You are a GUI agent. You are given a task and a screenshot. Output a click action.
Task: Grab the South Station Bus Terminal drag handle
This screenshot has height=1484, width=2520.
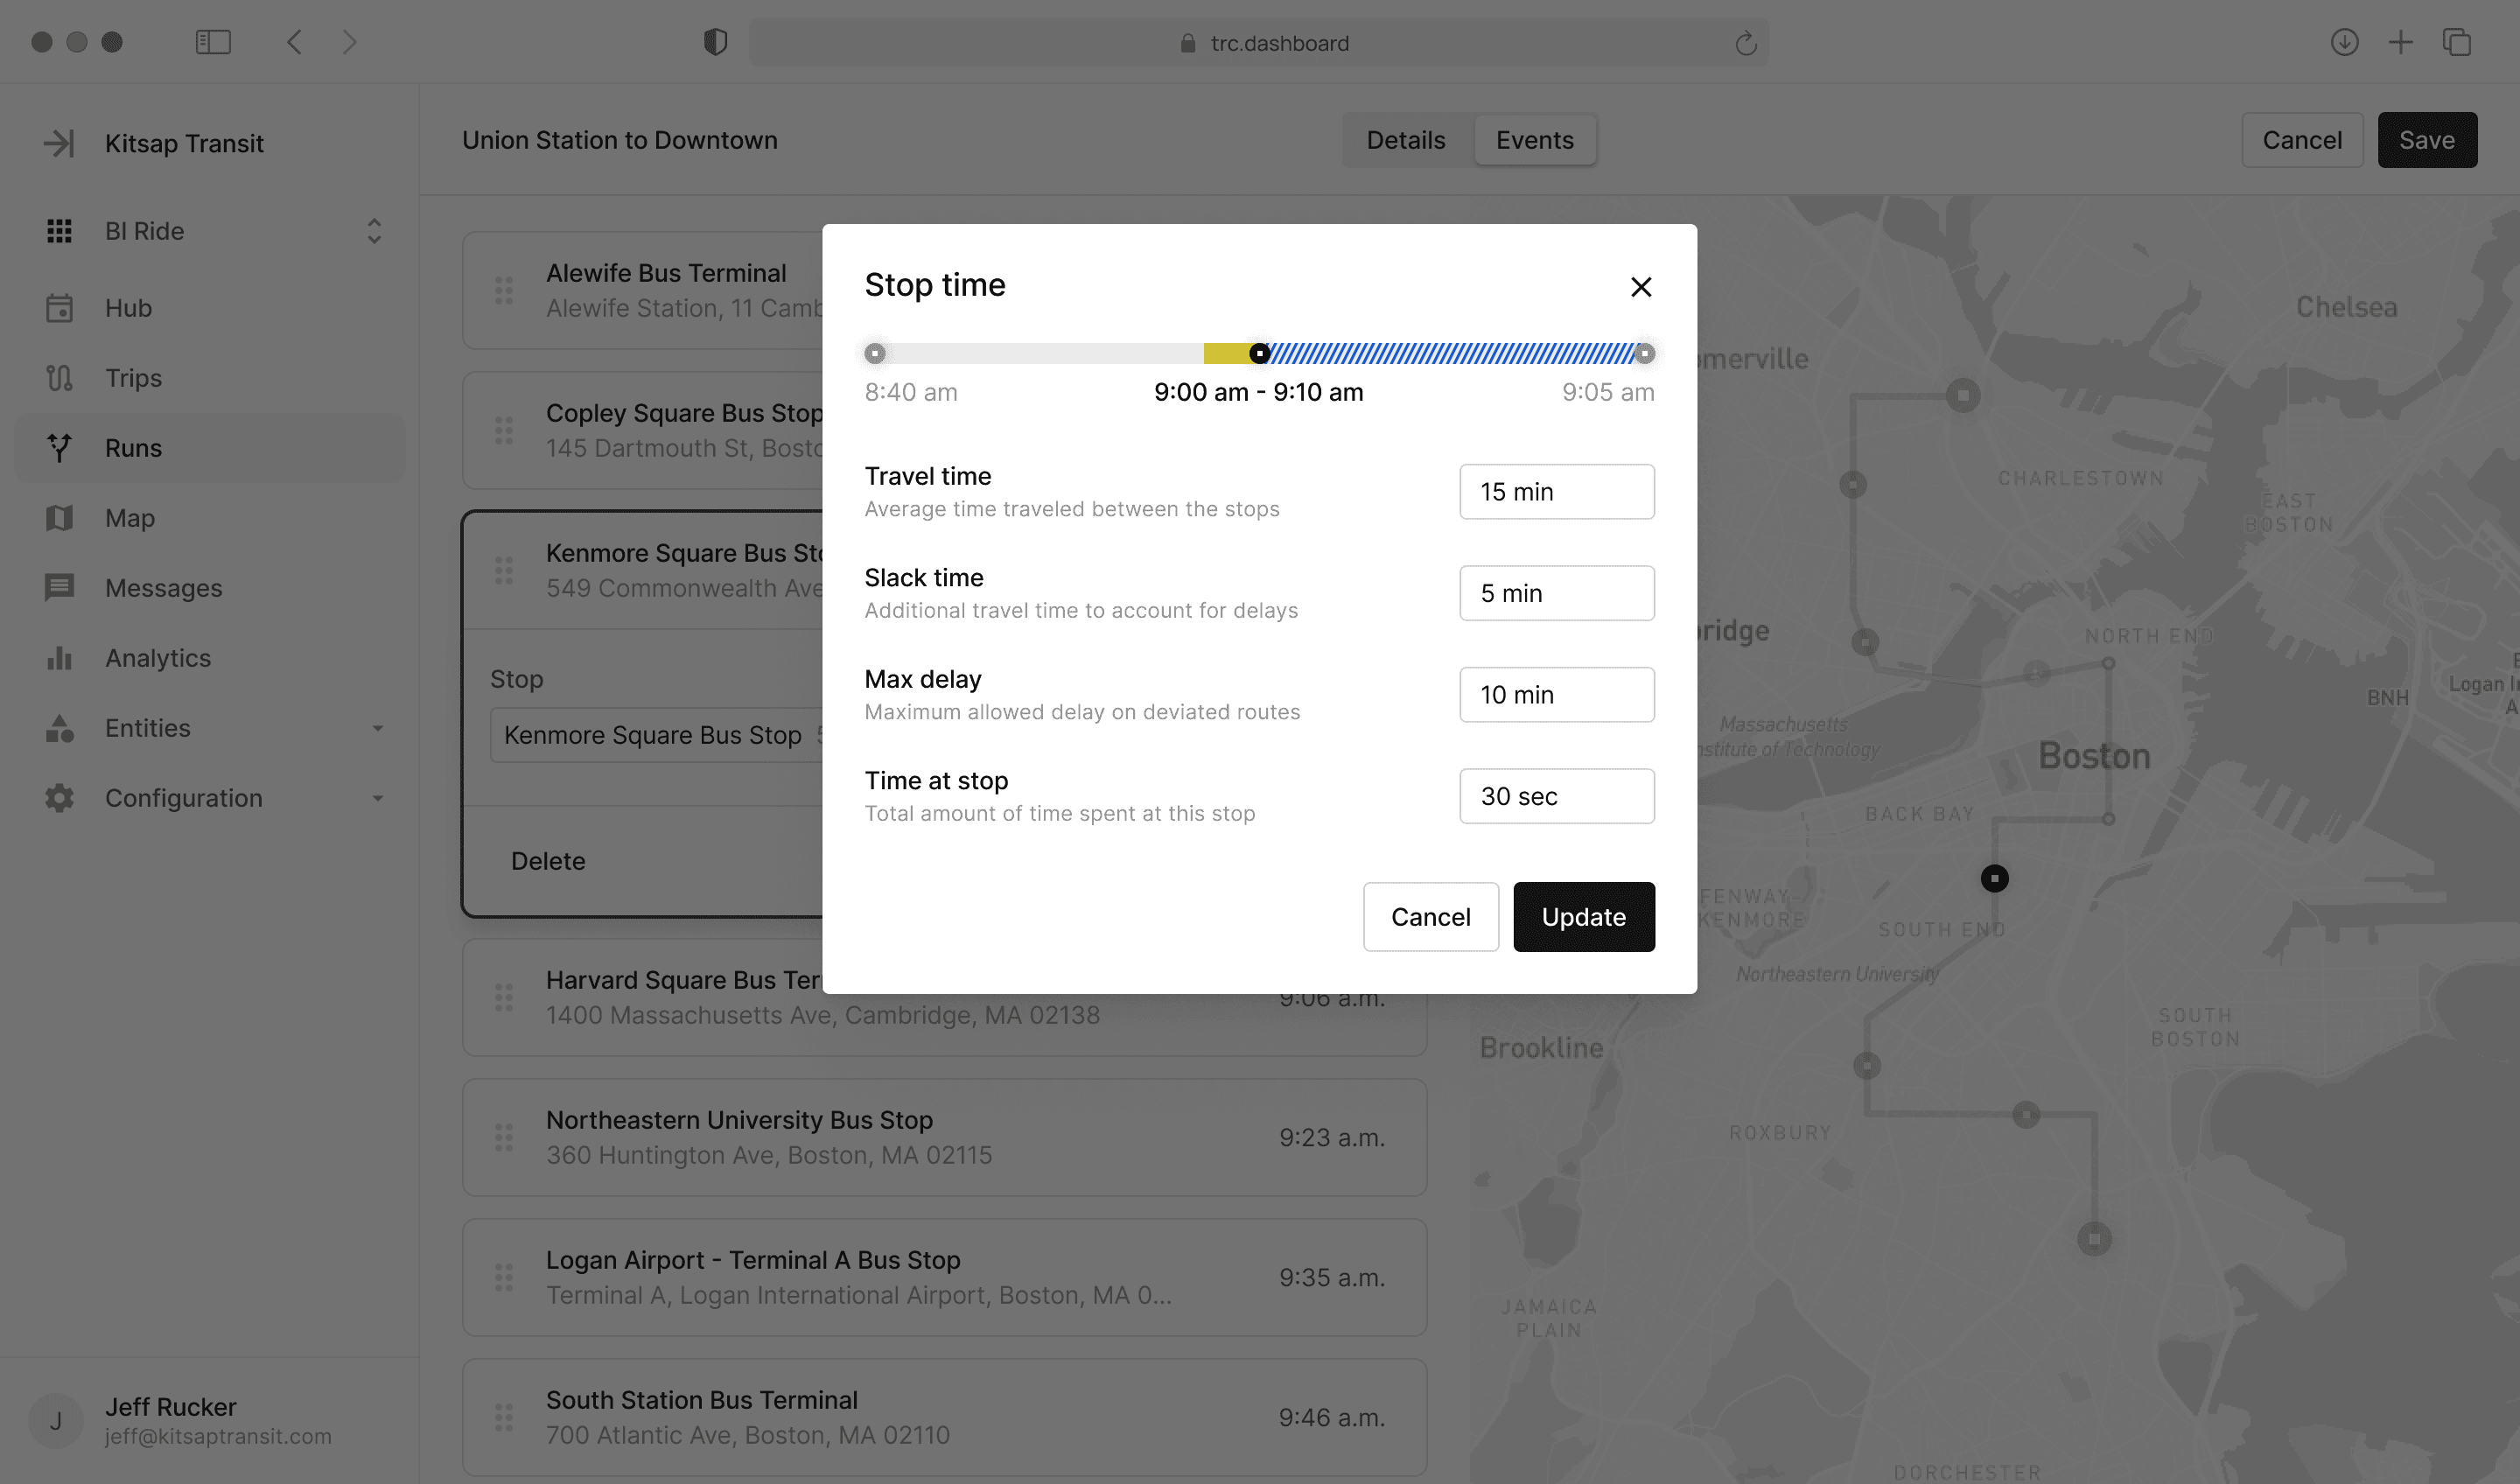(504, 1417)
